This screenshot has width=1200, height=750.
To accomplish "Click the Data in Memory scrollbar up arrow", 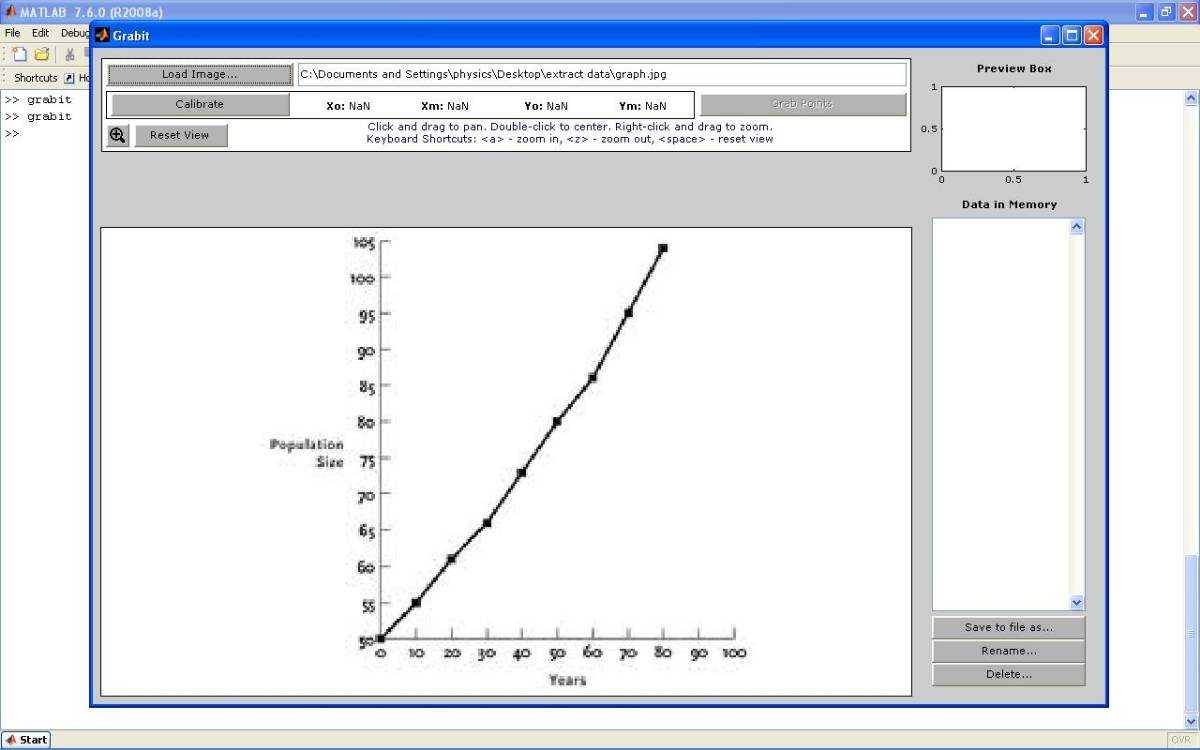I will (1077, 225).
